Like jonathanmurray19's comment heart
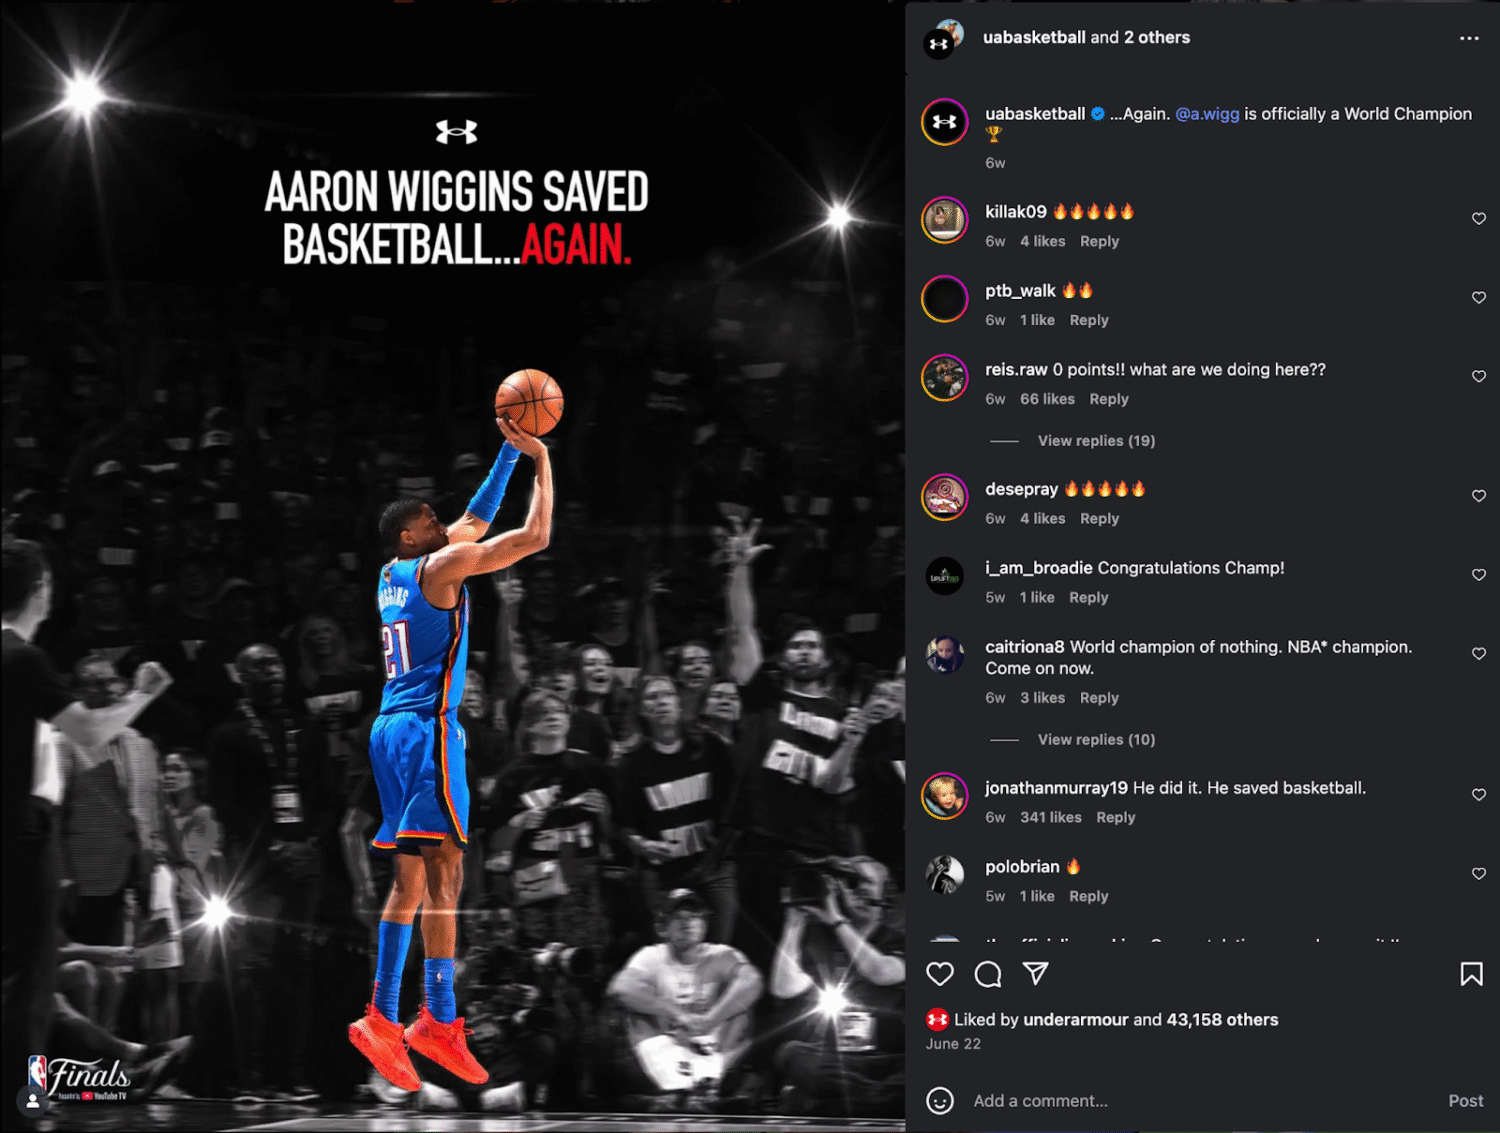The image size is (1500, 1133). (1479, 795)
